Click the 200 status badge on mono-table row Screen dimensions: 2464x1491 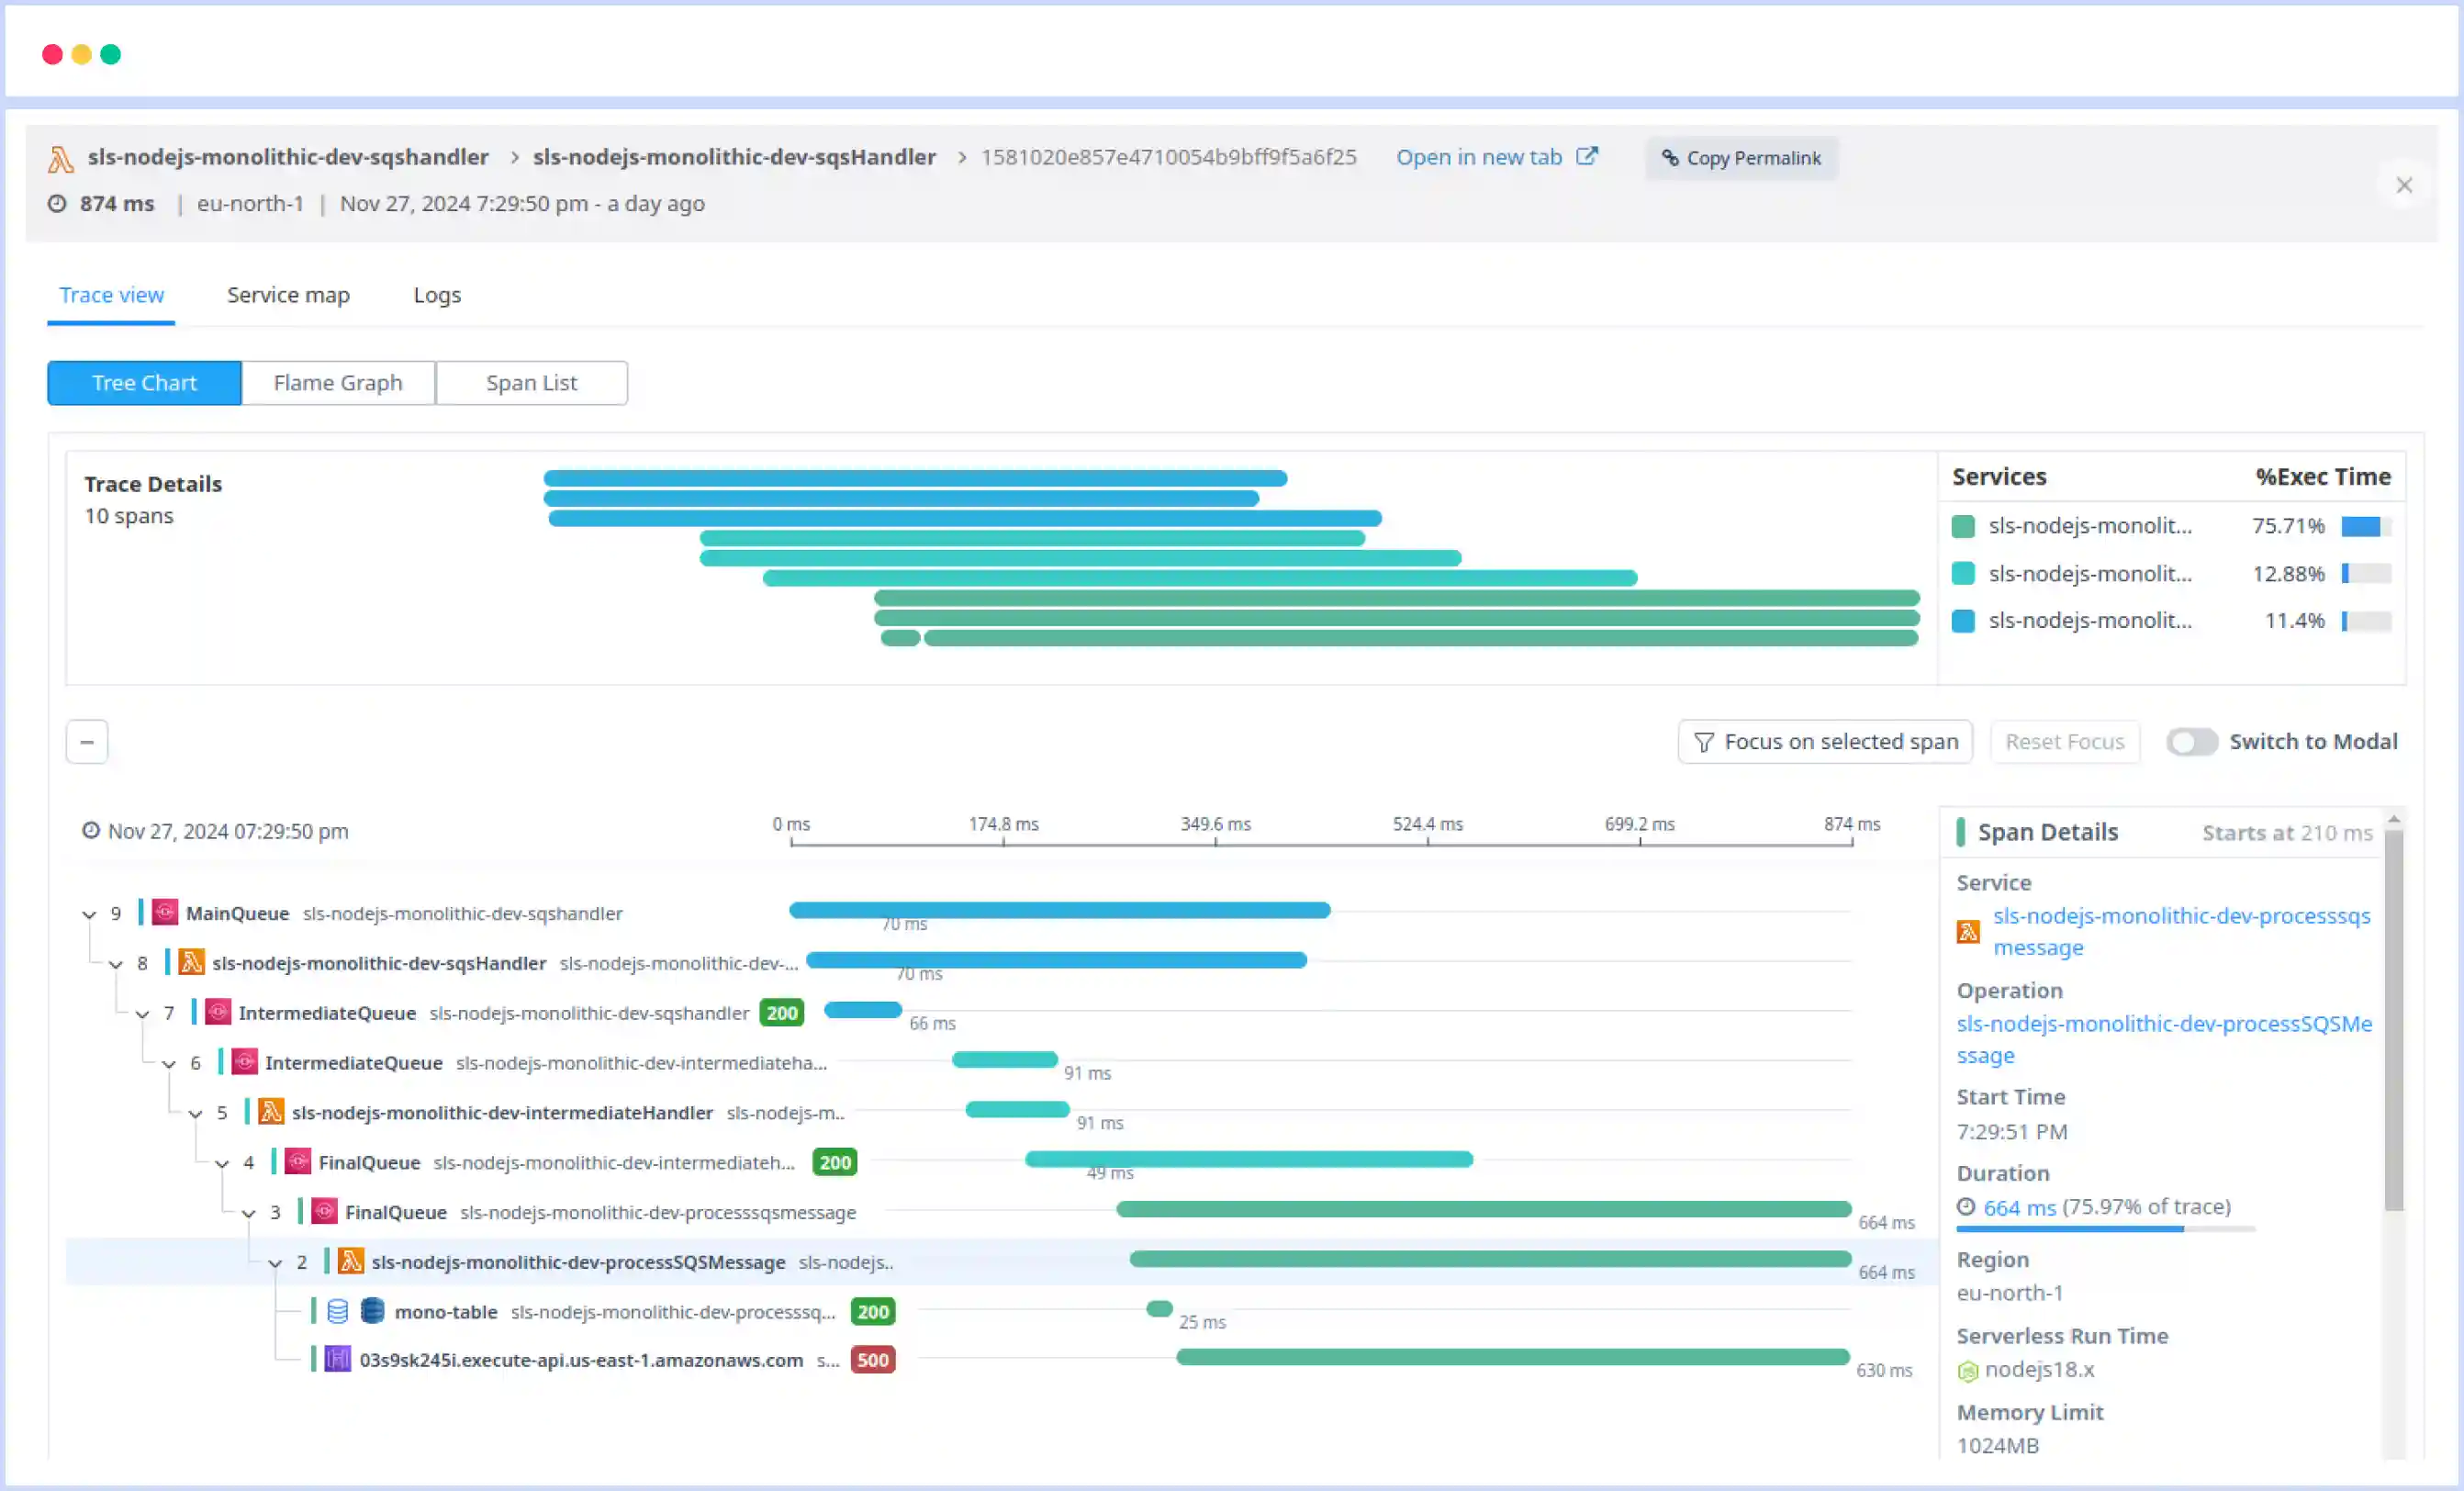coord(872,1311)
